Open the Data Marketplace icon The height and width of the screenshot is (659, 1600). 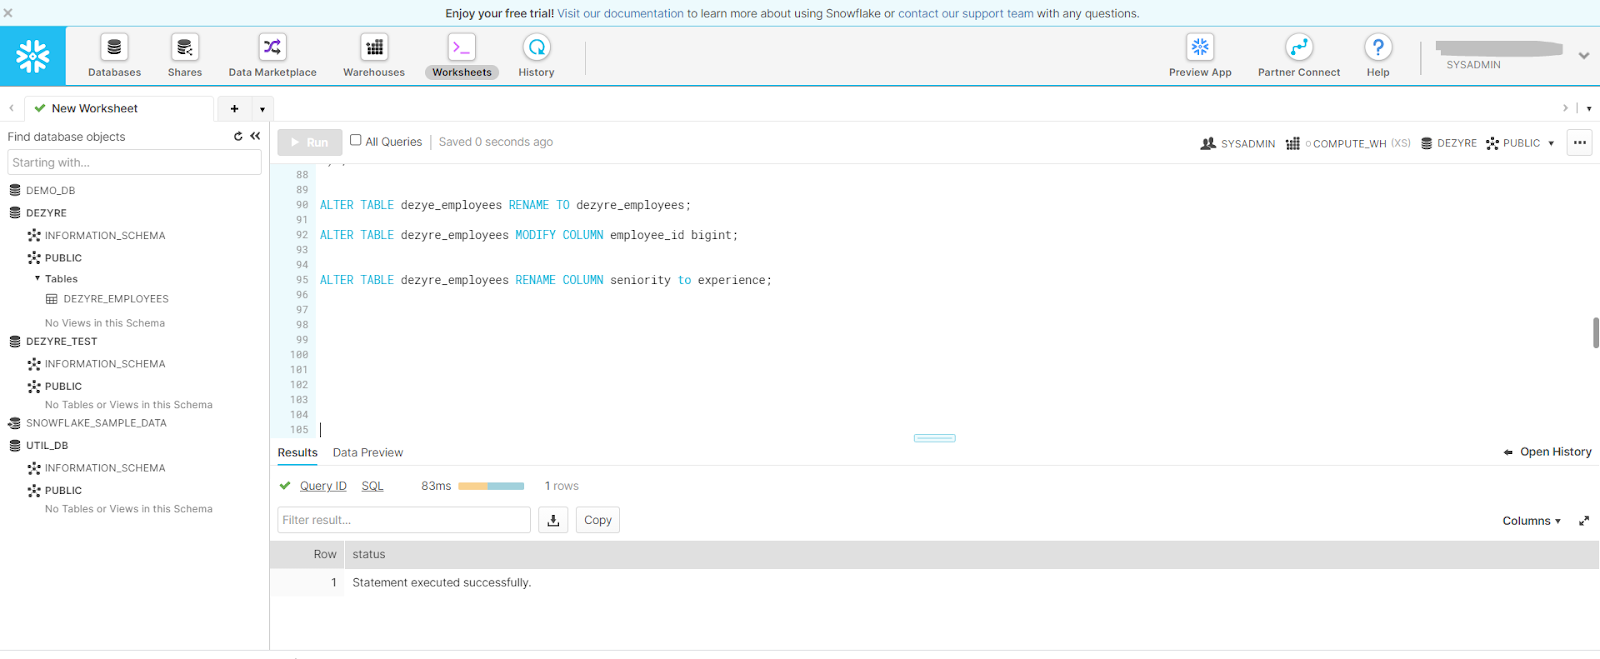tap(272, 47)
